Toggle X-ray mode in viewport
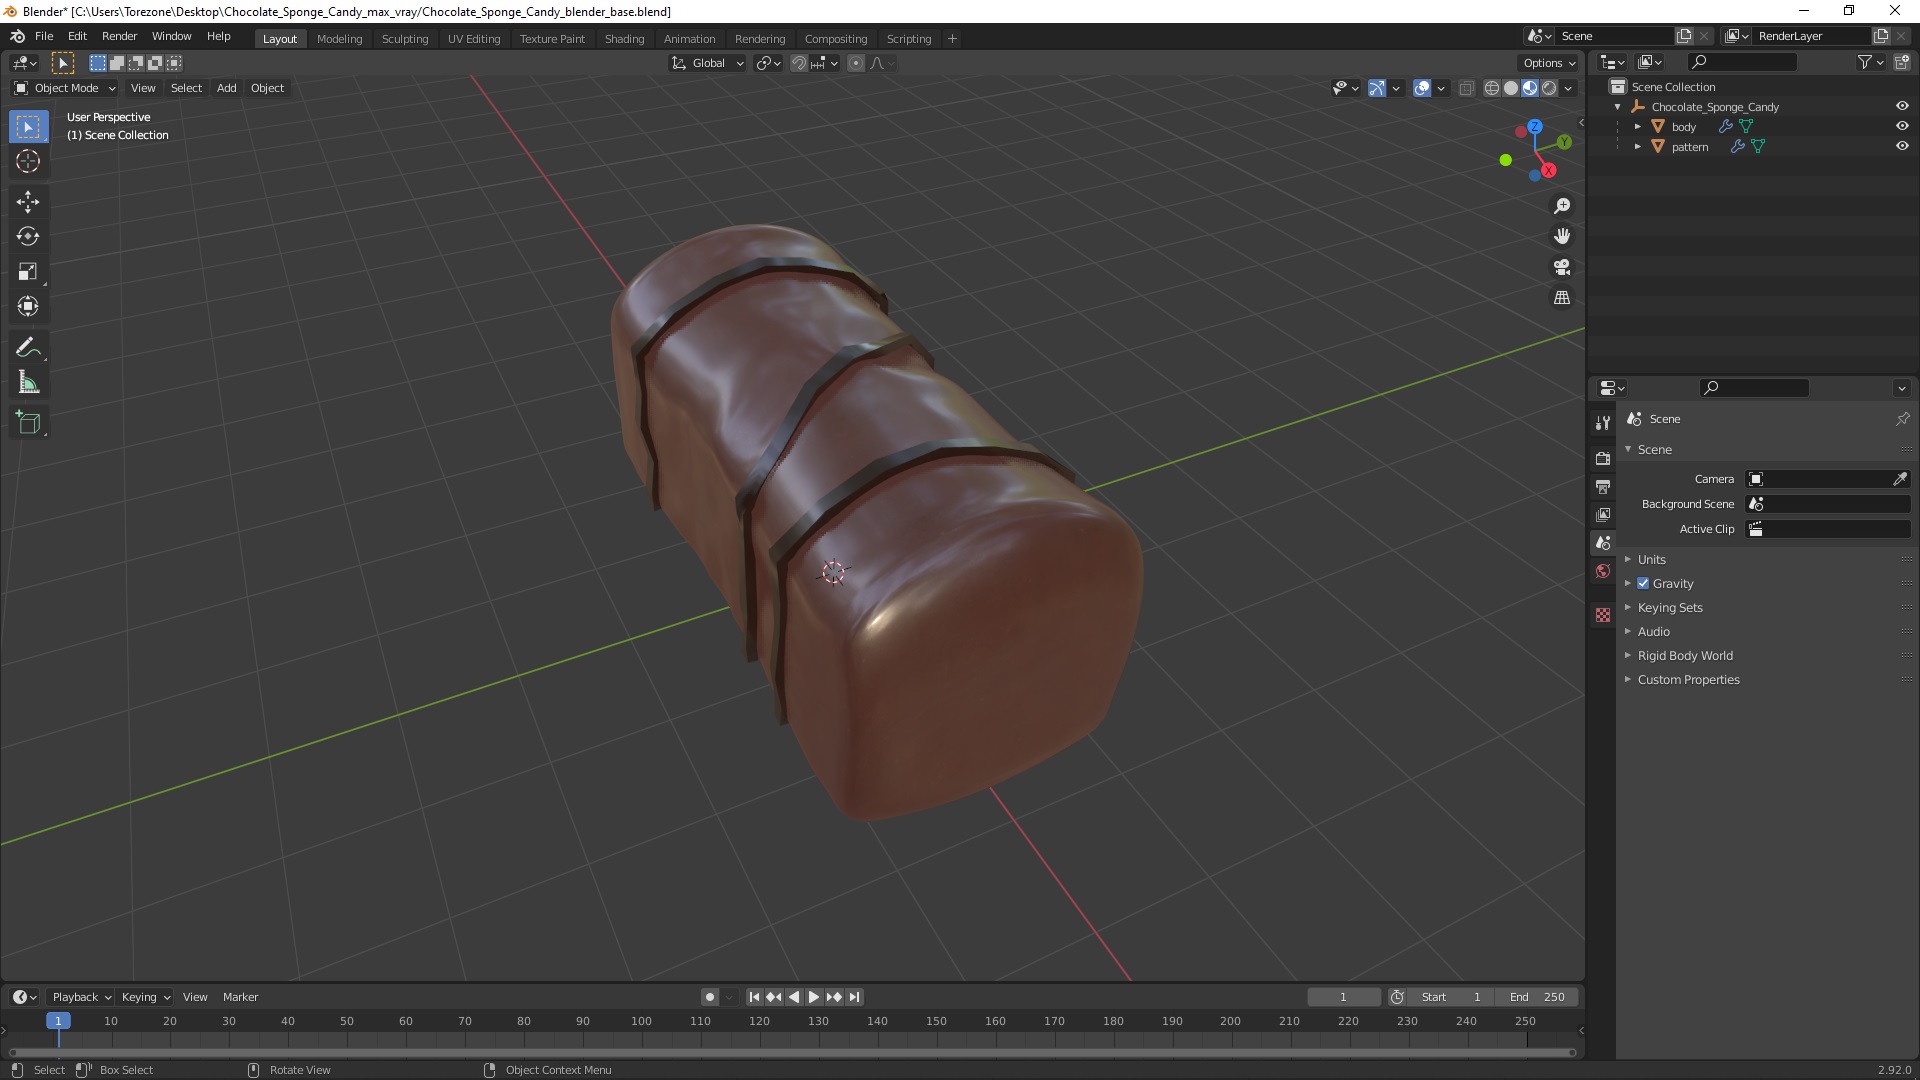1920x1080 pixels. pyautogui.click(x=1466, y=88)
